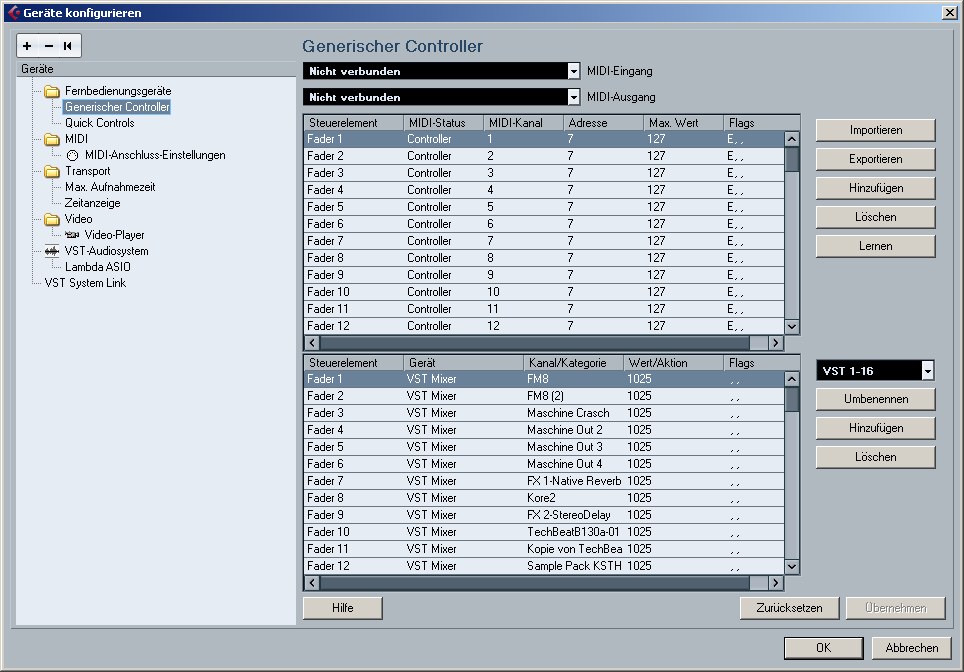Click the Hilfe button
The image size is (964, 672).
[342, 608]
